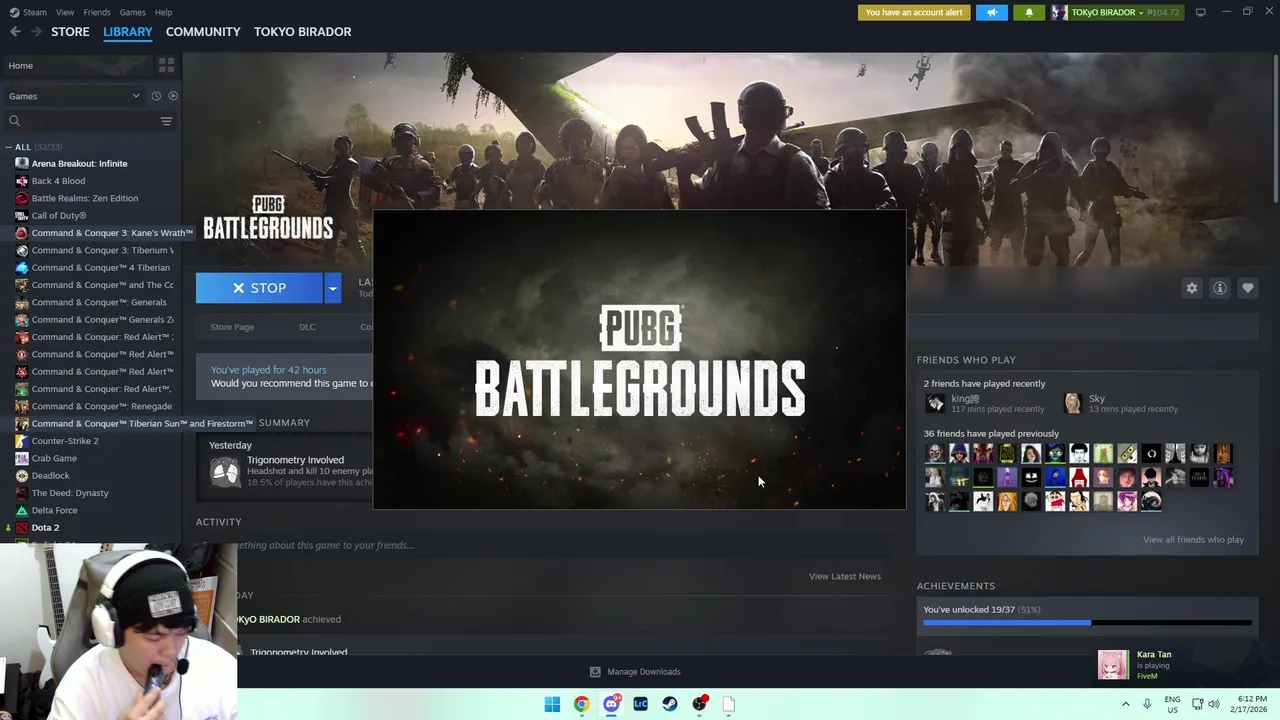Open Manage Downloads
The image size is (1280, 720).
pos(636,672)
